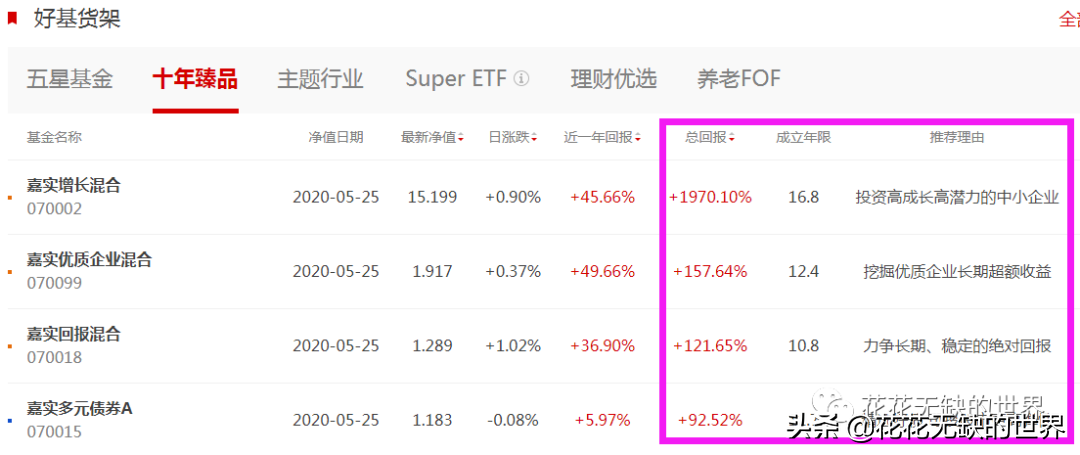
Task: Sort by 日涨跌 using its arrow
Action: tap(535, 138)
